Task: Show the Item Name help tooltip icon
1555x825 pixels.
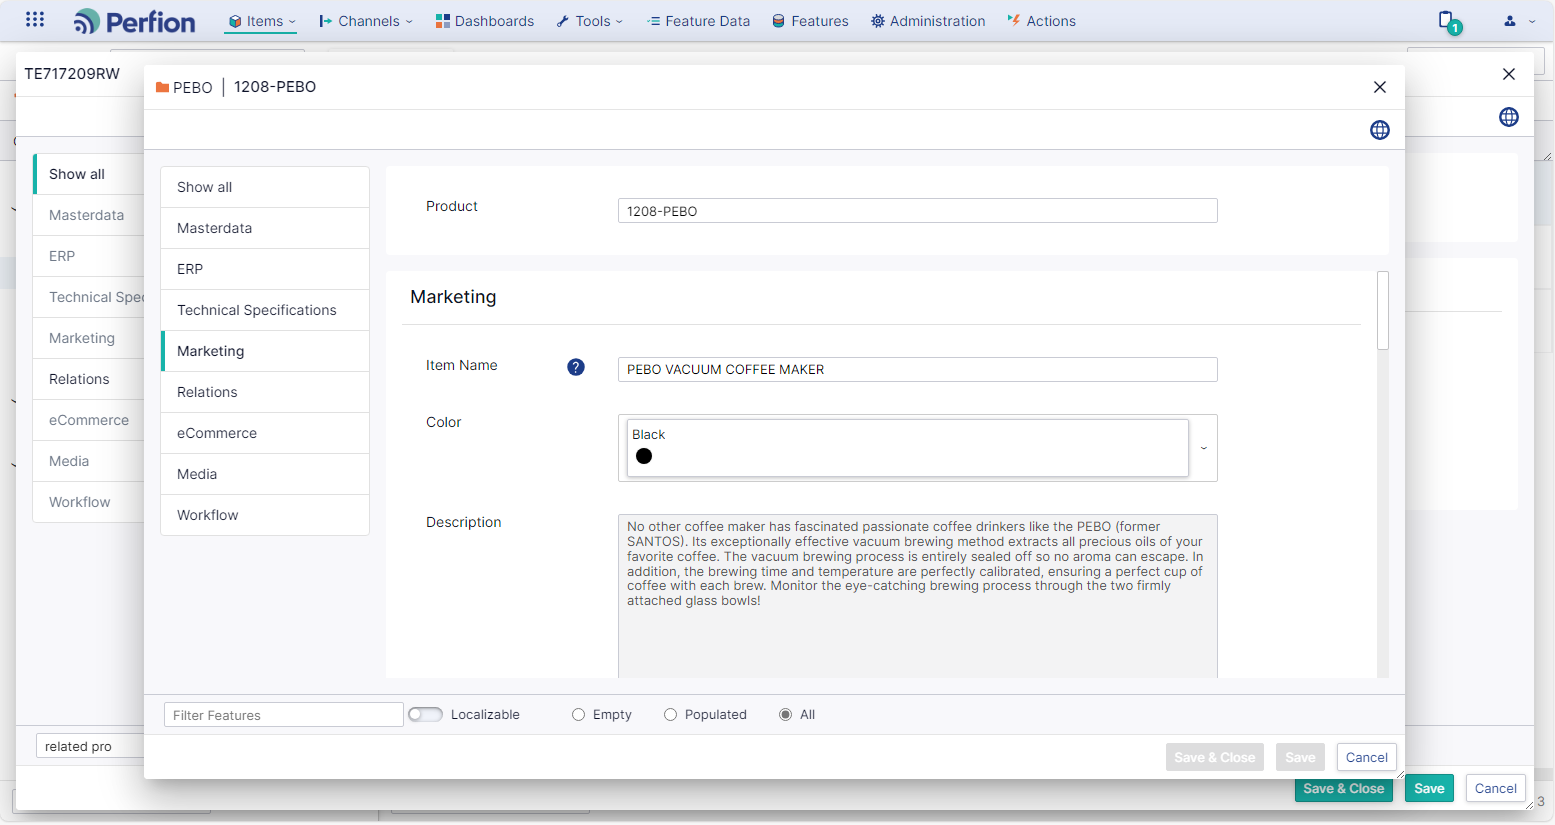Action: (x=576, y=367)
